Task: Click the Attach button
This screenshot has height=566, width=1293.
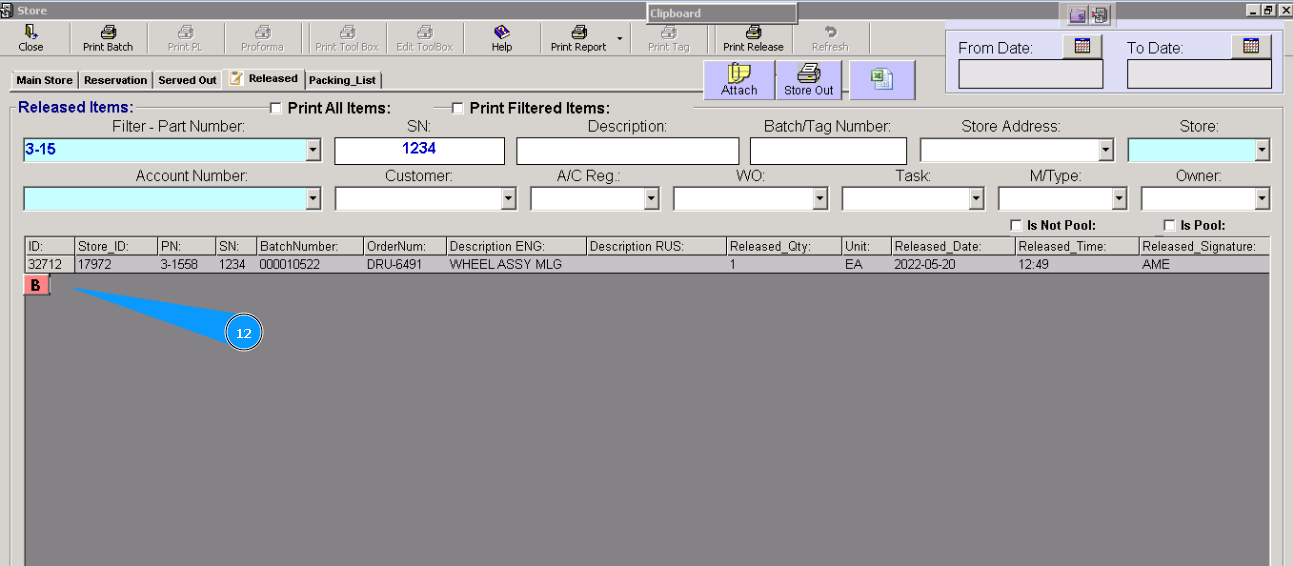Action: [739, 80]
